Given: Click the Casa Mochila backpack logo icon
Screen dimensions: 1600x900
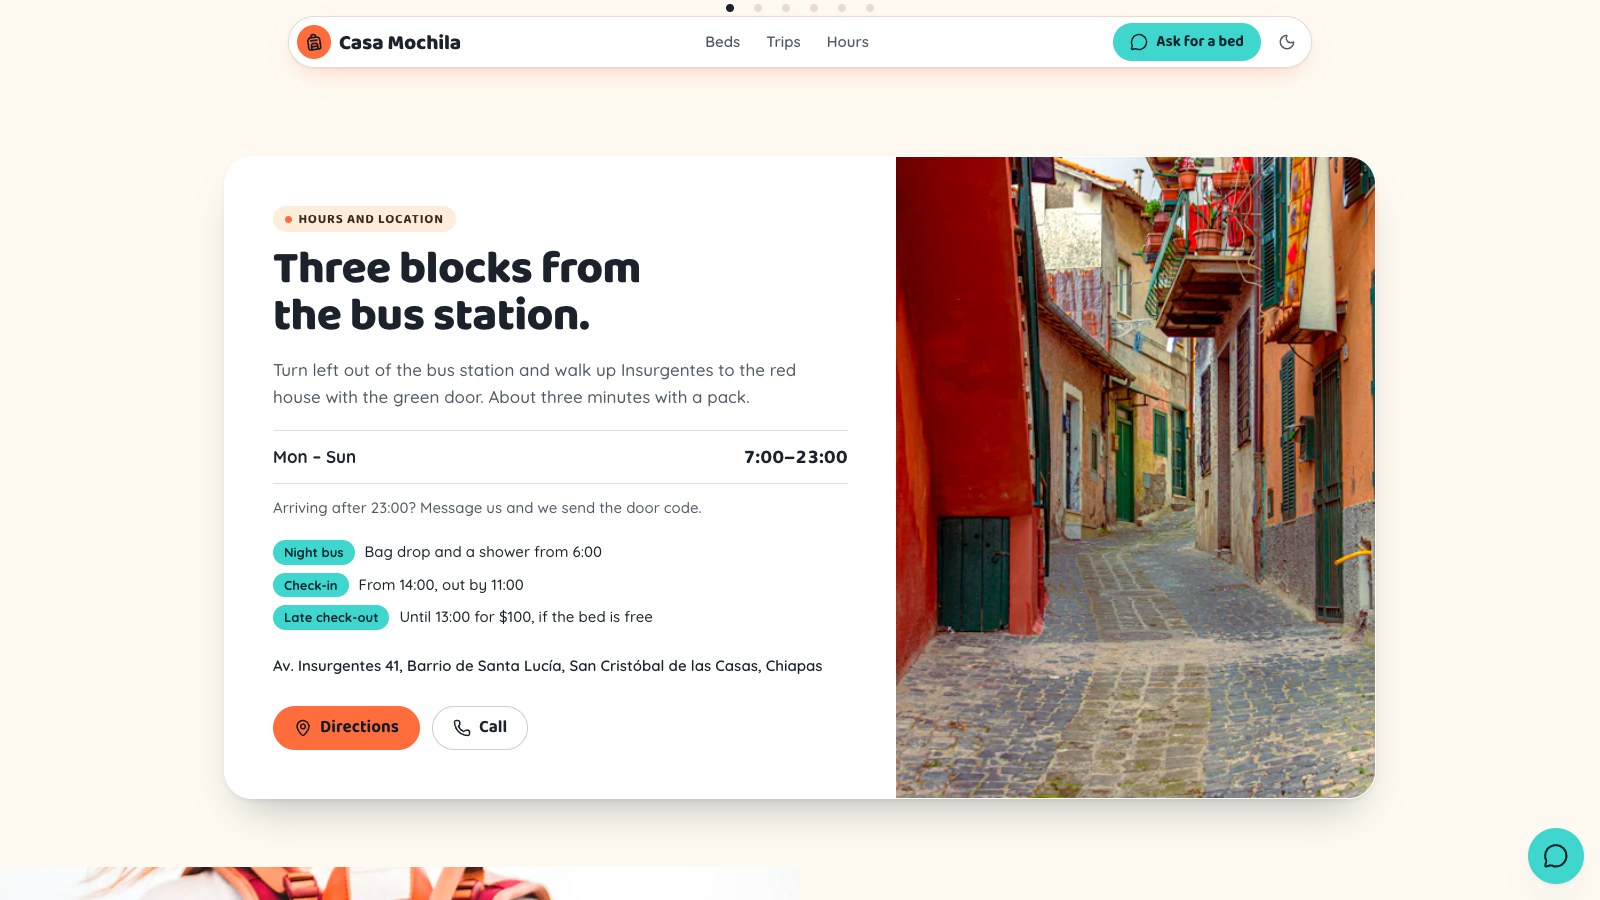Looking at the screenshot, I should click(314, 42).
